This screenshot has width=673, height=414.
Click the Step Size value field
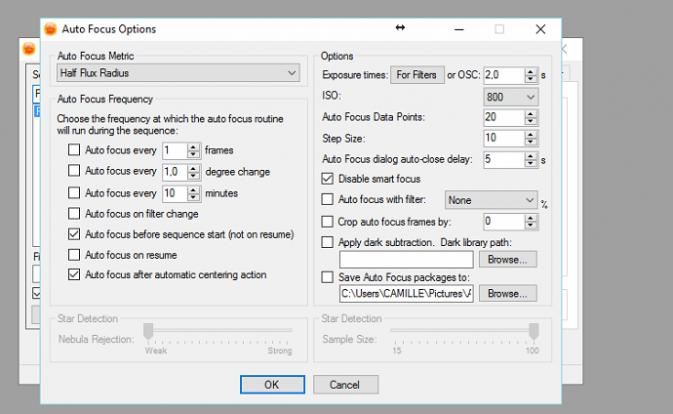(504, 138)
